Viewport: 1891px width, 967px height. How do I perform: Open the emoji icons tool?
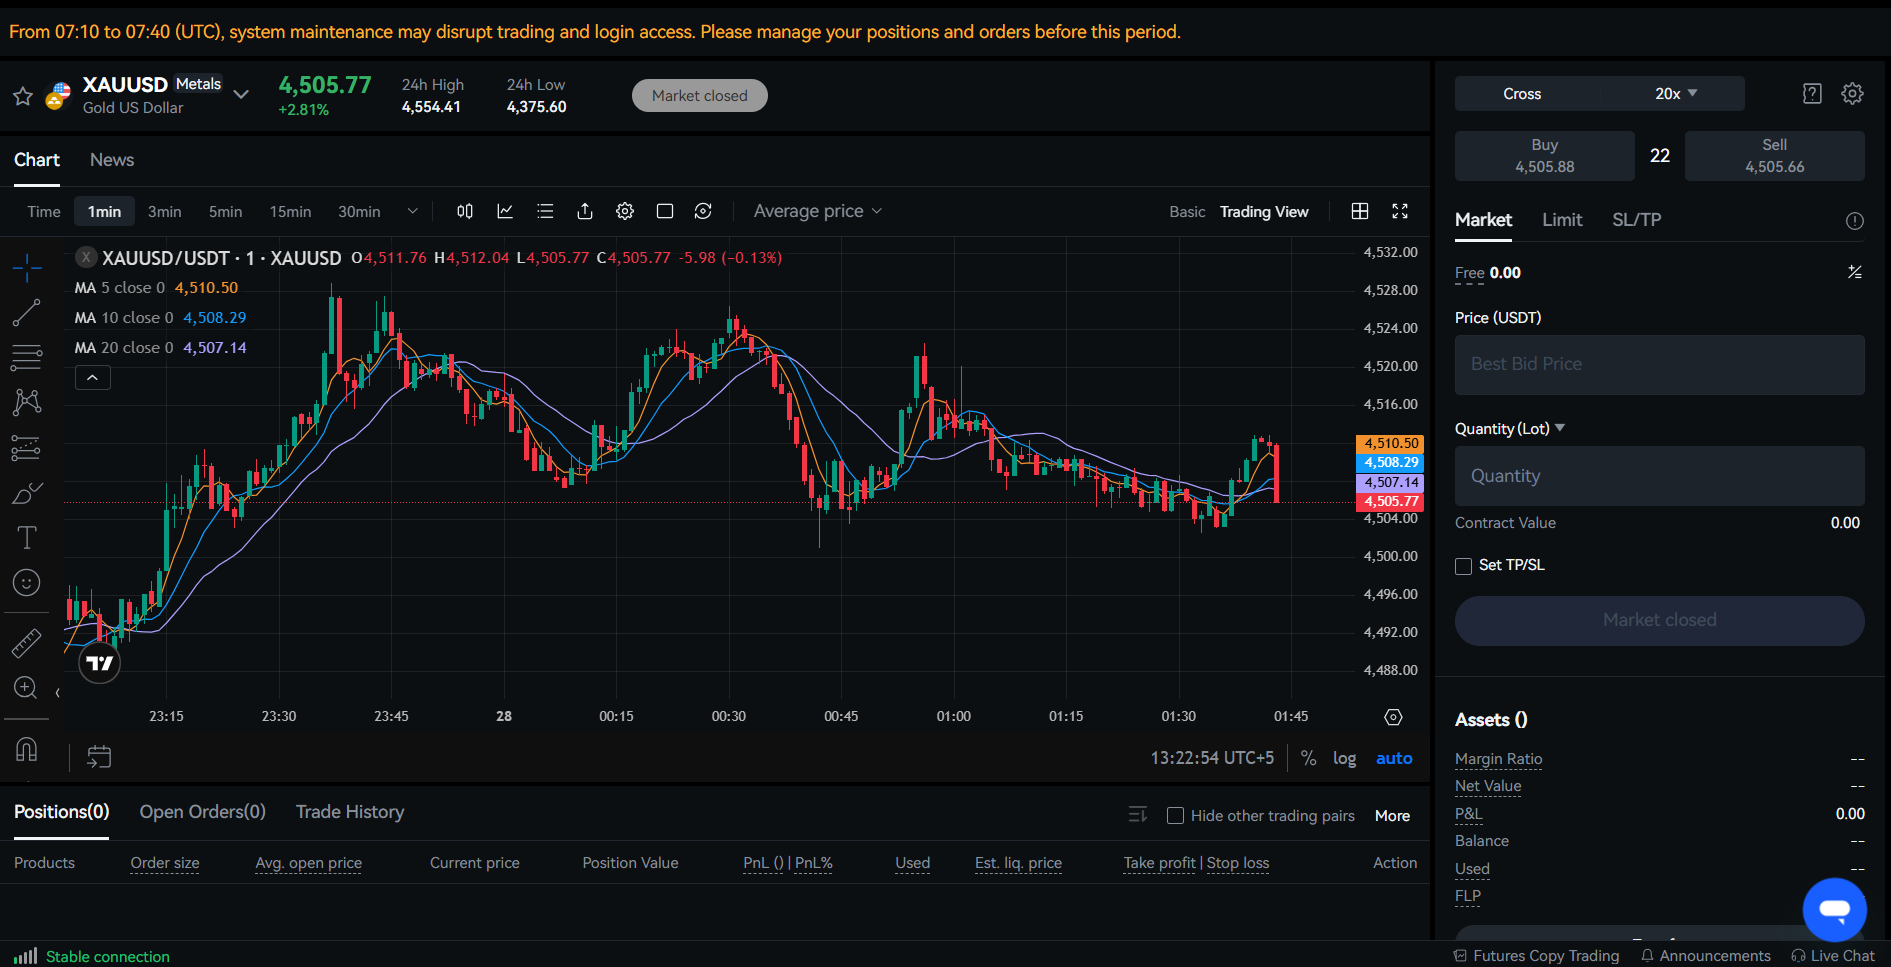pos(27,583)
